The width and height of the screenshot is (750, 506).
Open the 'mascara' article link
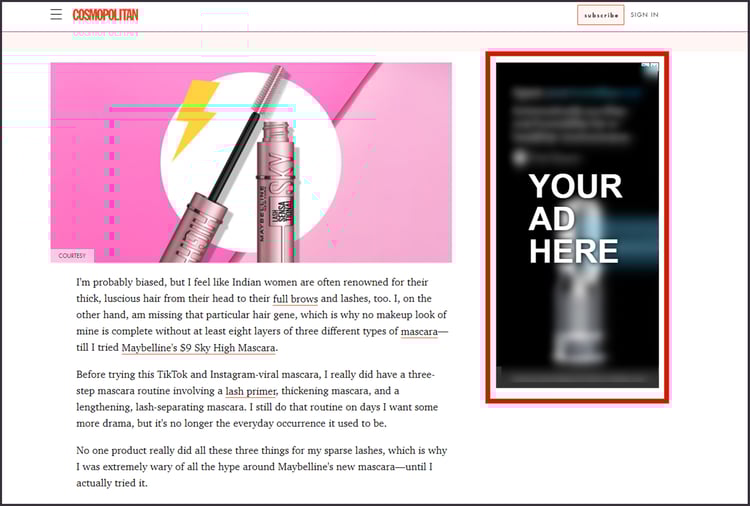419,331
